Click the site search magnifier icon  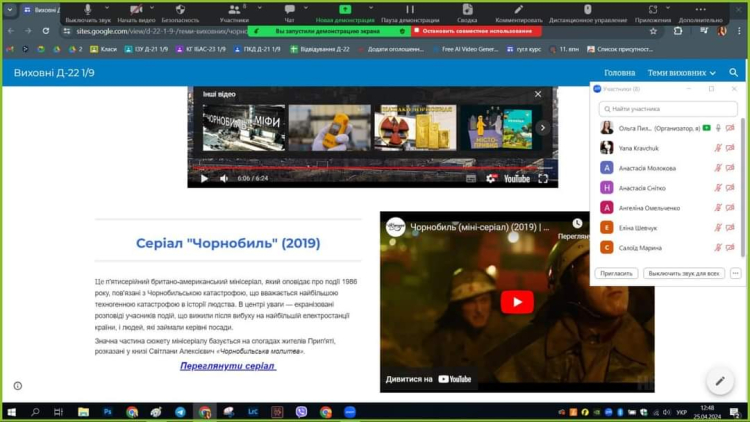click(733, 73)
